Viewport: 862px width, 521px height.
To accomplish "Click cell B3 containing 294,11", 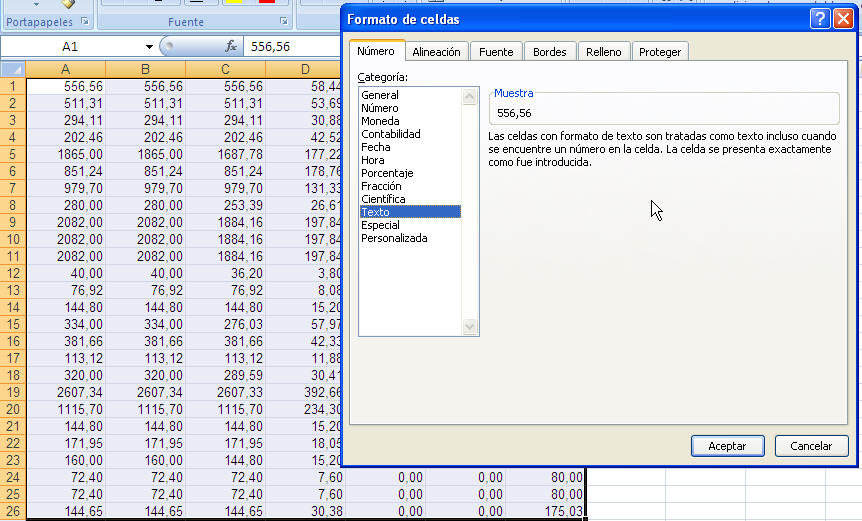I will pos(146,120).
